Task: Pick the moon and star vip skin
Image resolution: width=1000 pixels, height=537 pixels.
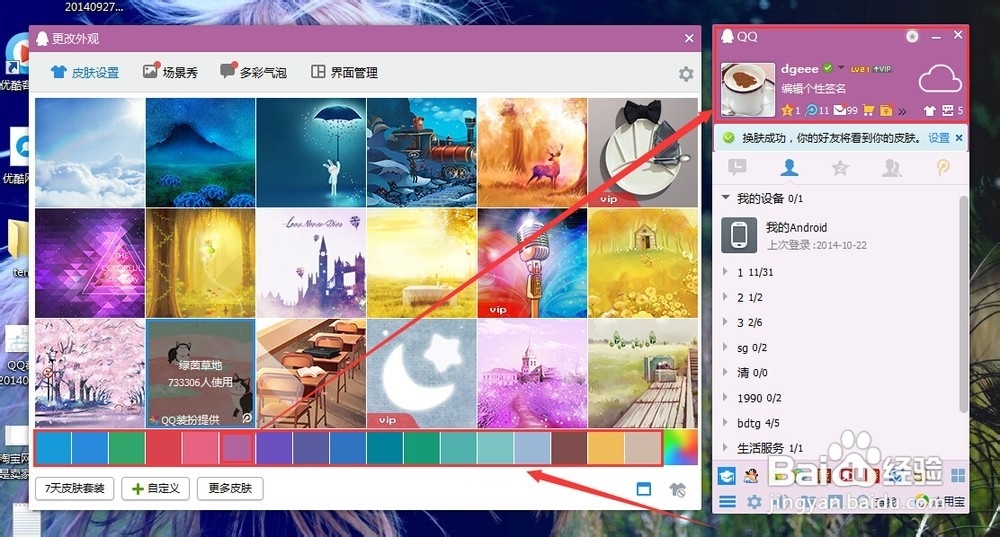Action: (422, 373)
